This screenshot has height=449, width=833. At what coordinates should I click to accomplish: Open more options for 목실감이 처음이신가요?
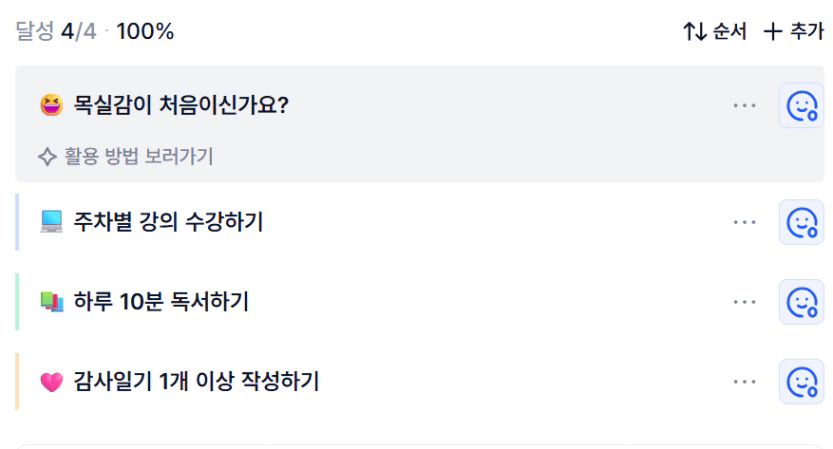(744, 105)
